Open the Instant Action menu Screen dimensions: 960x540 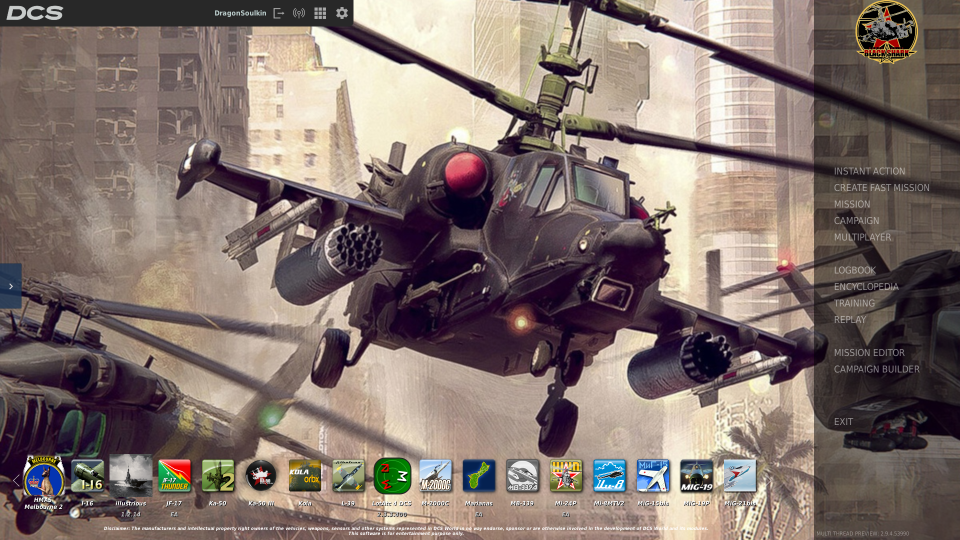pos(869,171)
